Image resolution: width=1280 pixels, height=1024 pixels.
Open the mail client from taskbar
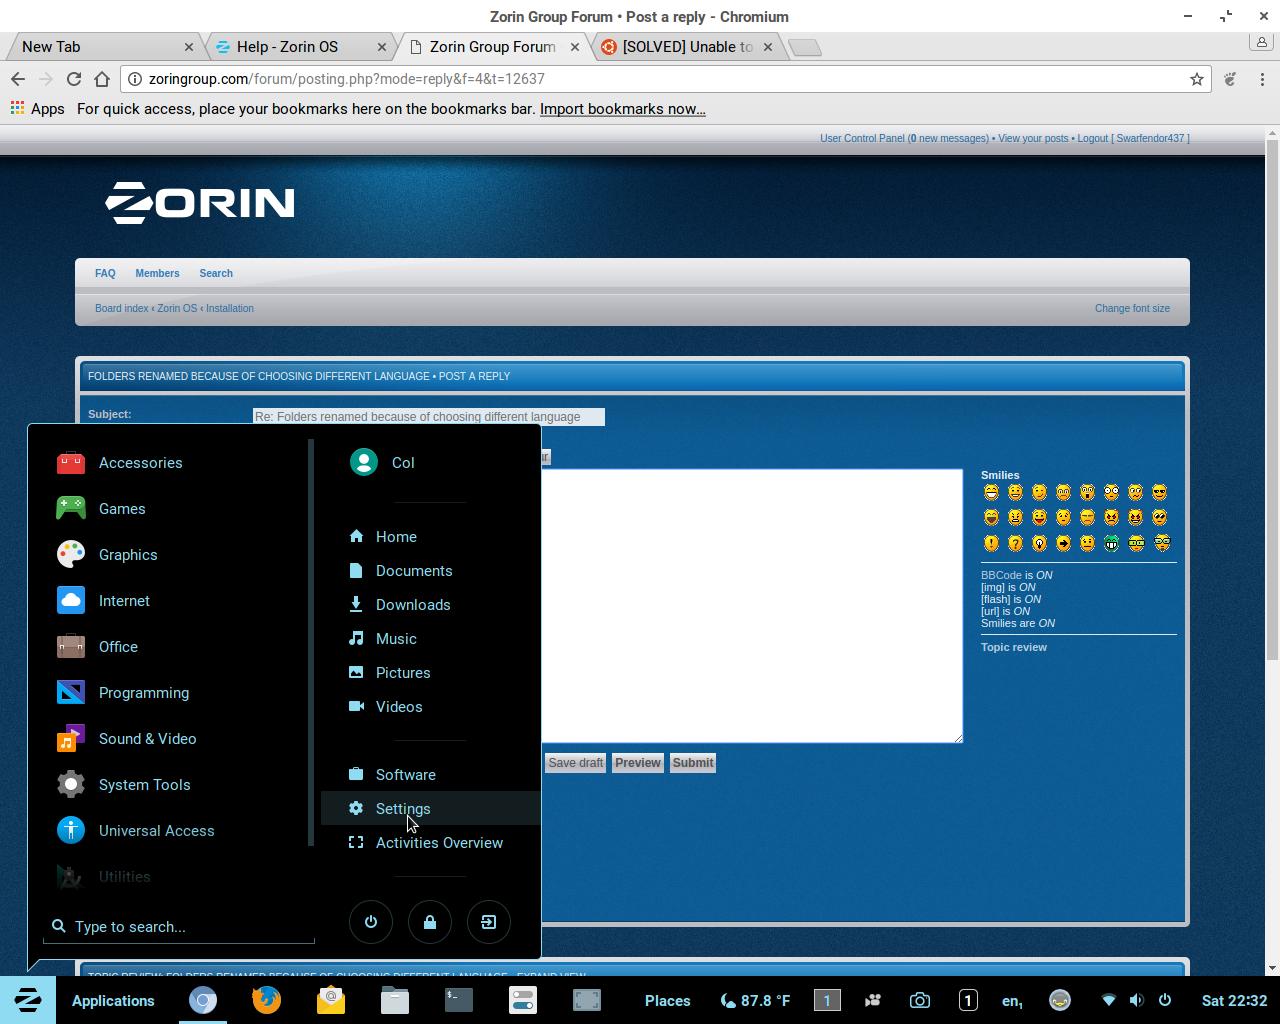(331, 1000)
